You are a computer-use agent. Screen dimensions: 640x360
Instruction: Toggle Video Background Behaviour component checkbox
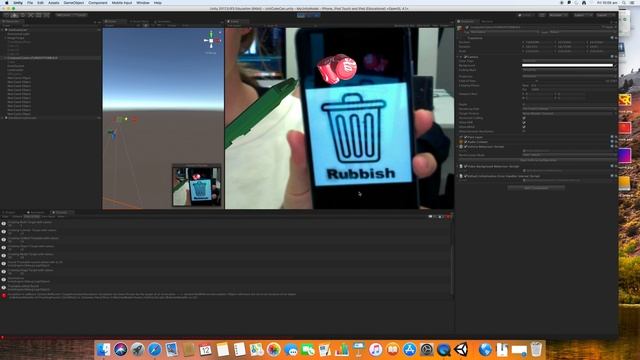point(465,166)
